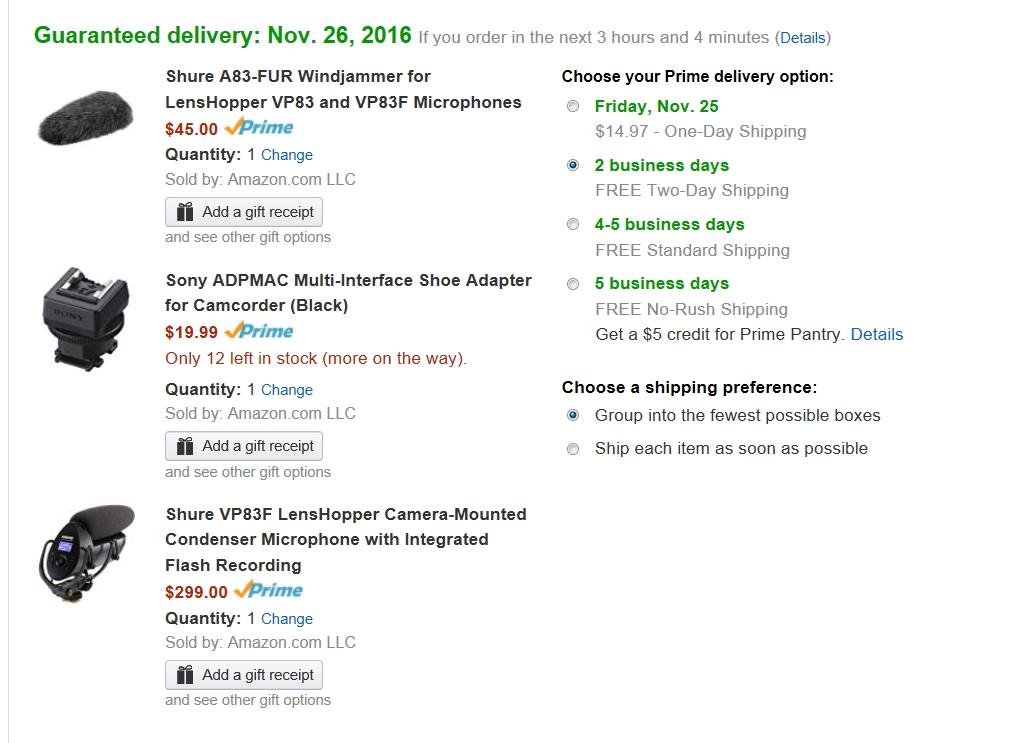Select Friday, Nov. 25 One-Day Shipping

[x=573, y=106]
